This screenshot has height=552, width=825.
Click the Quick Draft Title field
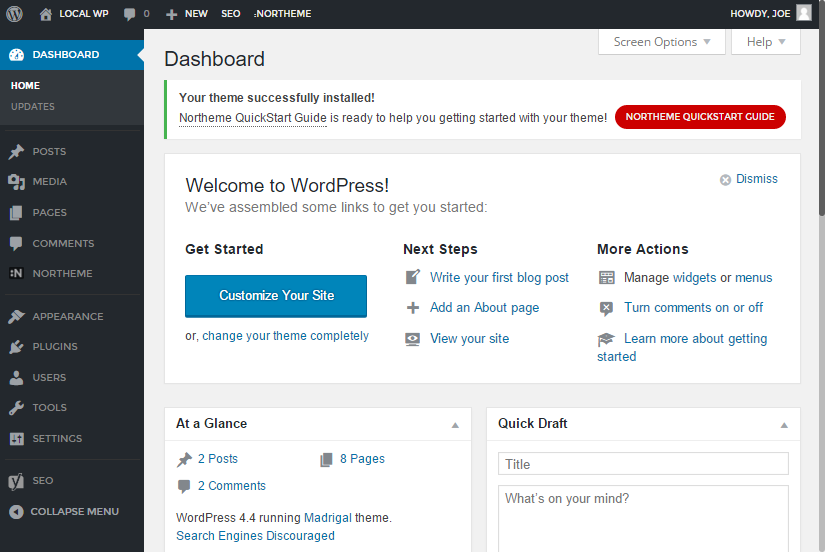point(643,464)
